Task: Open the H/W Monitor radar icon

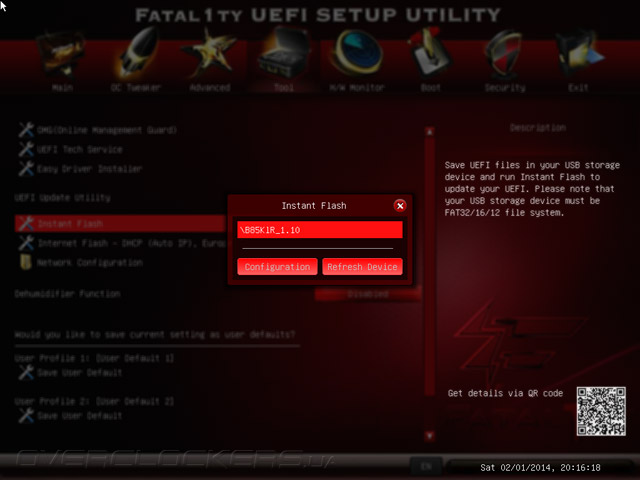Action: 357,53
